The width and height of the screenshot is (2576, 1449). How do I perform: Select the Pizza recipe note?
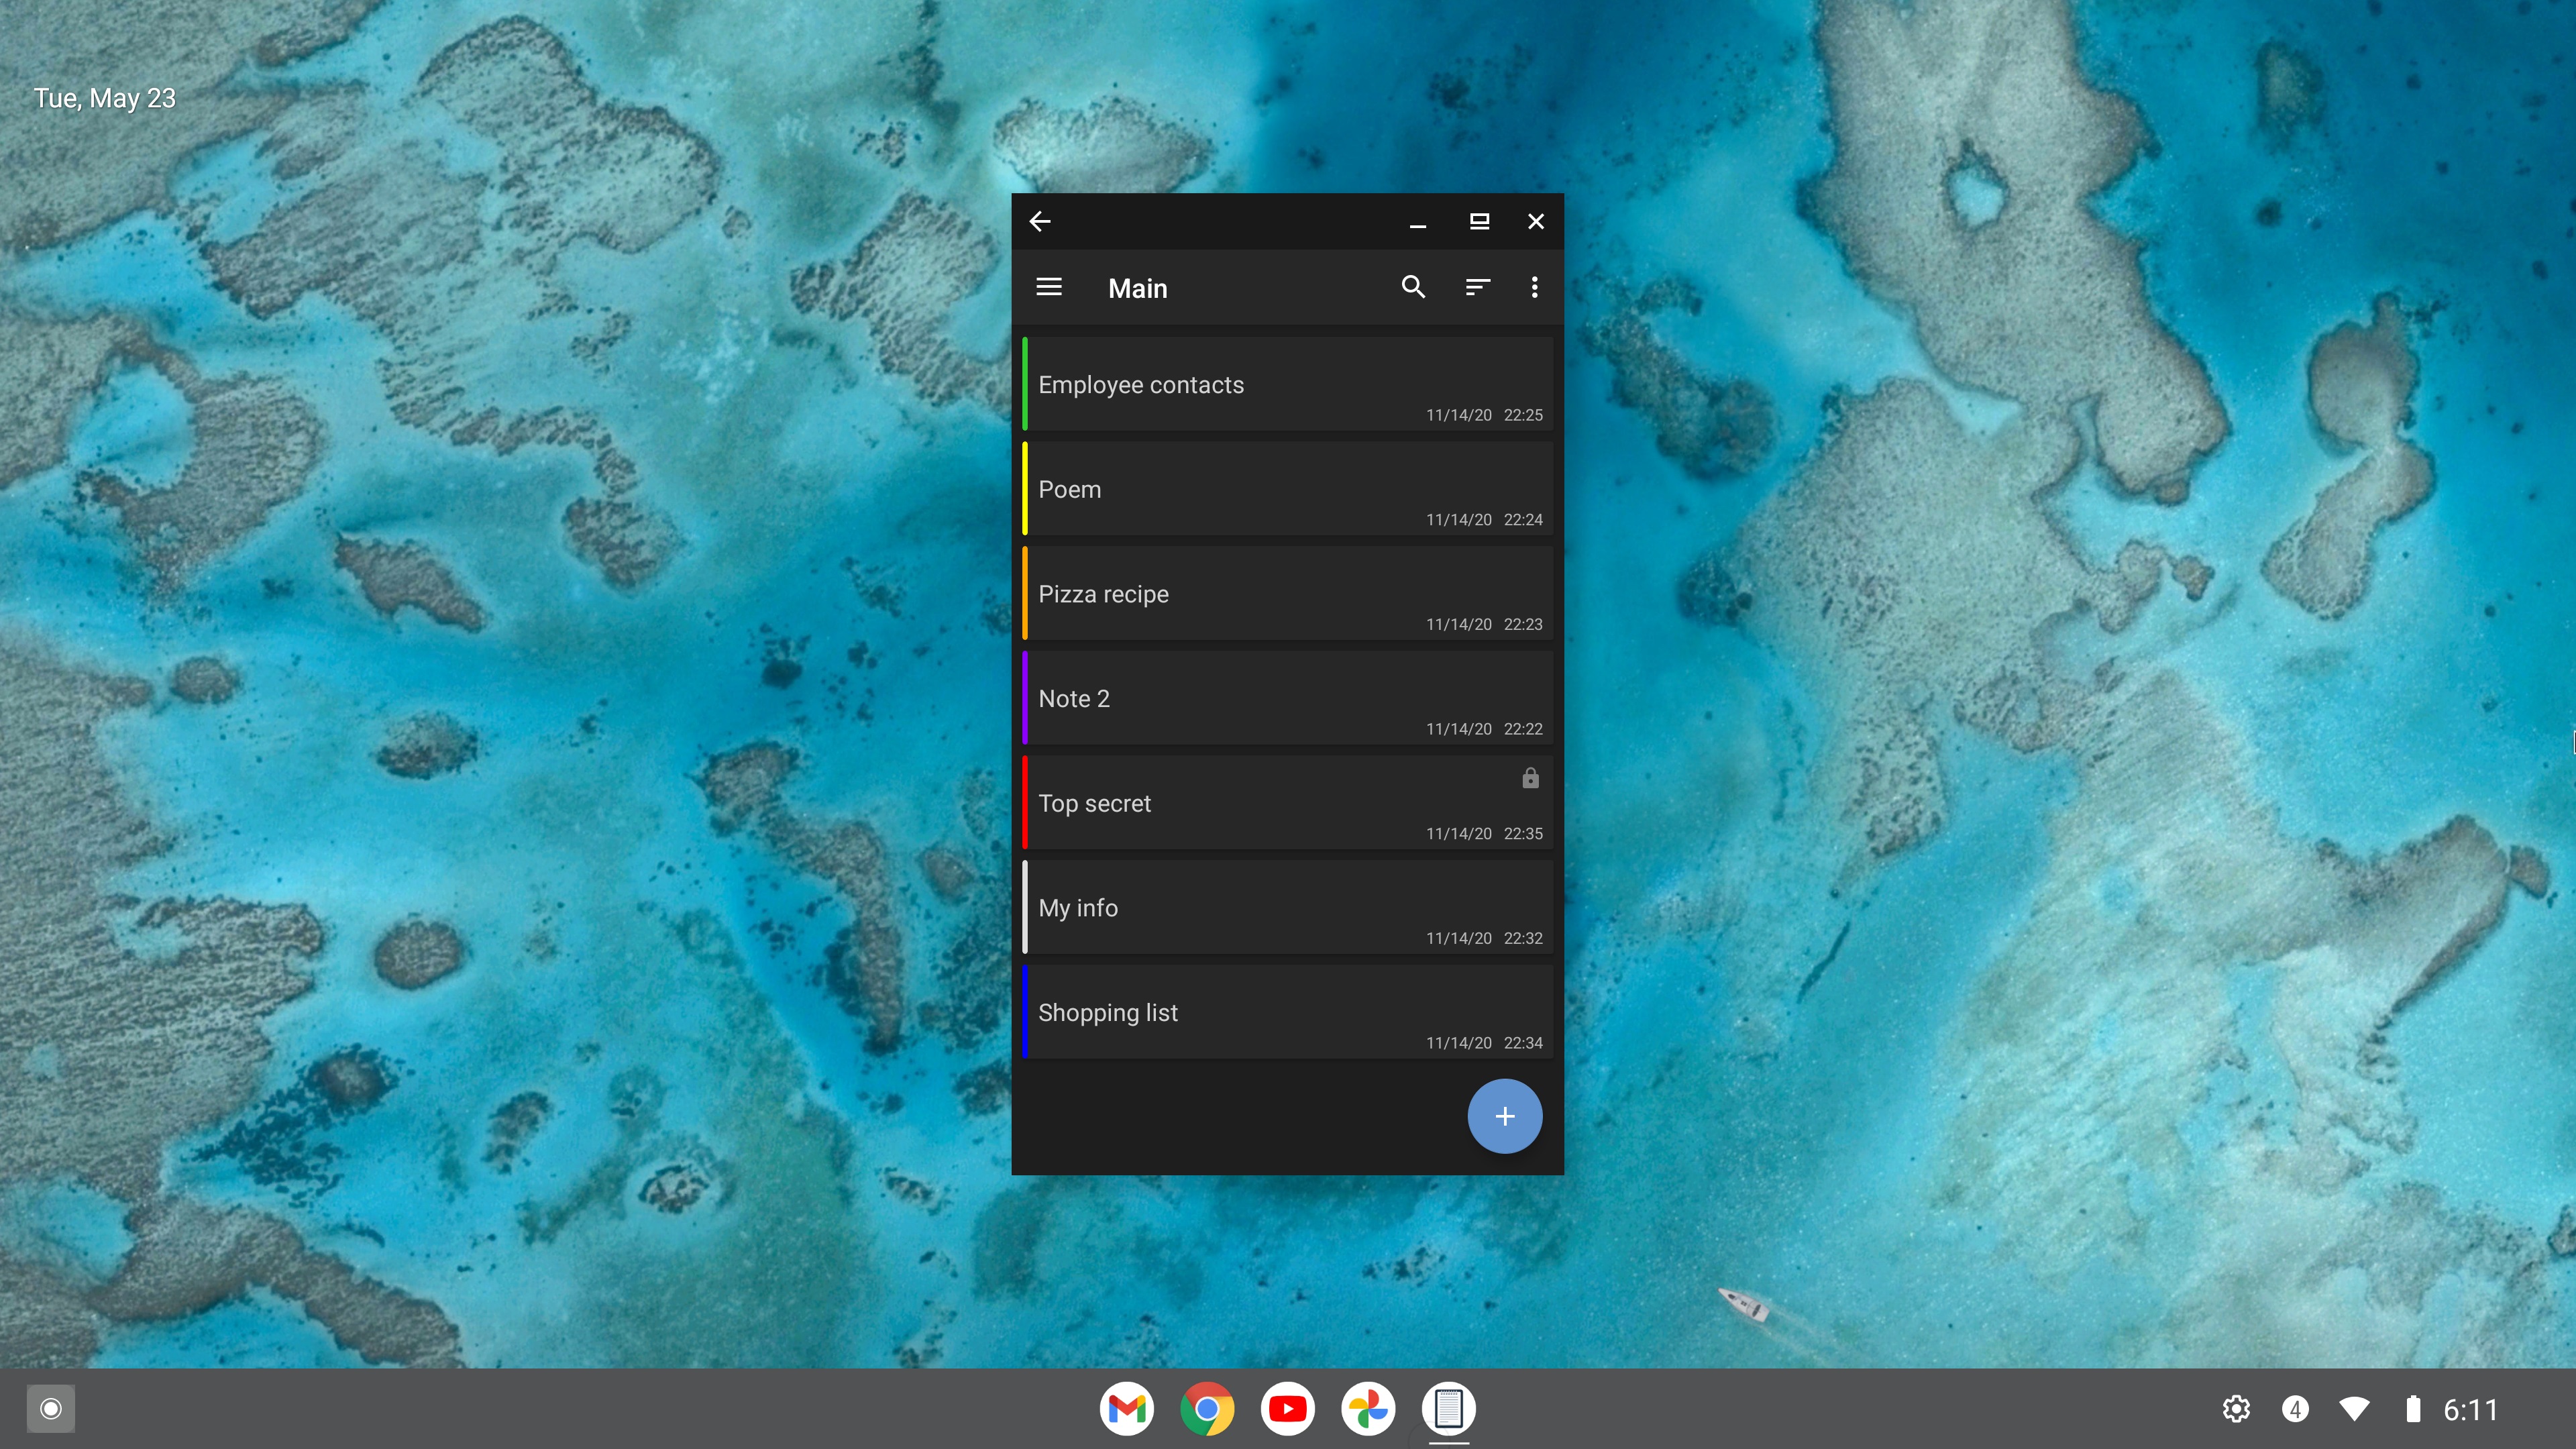1288,594
